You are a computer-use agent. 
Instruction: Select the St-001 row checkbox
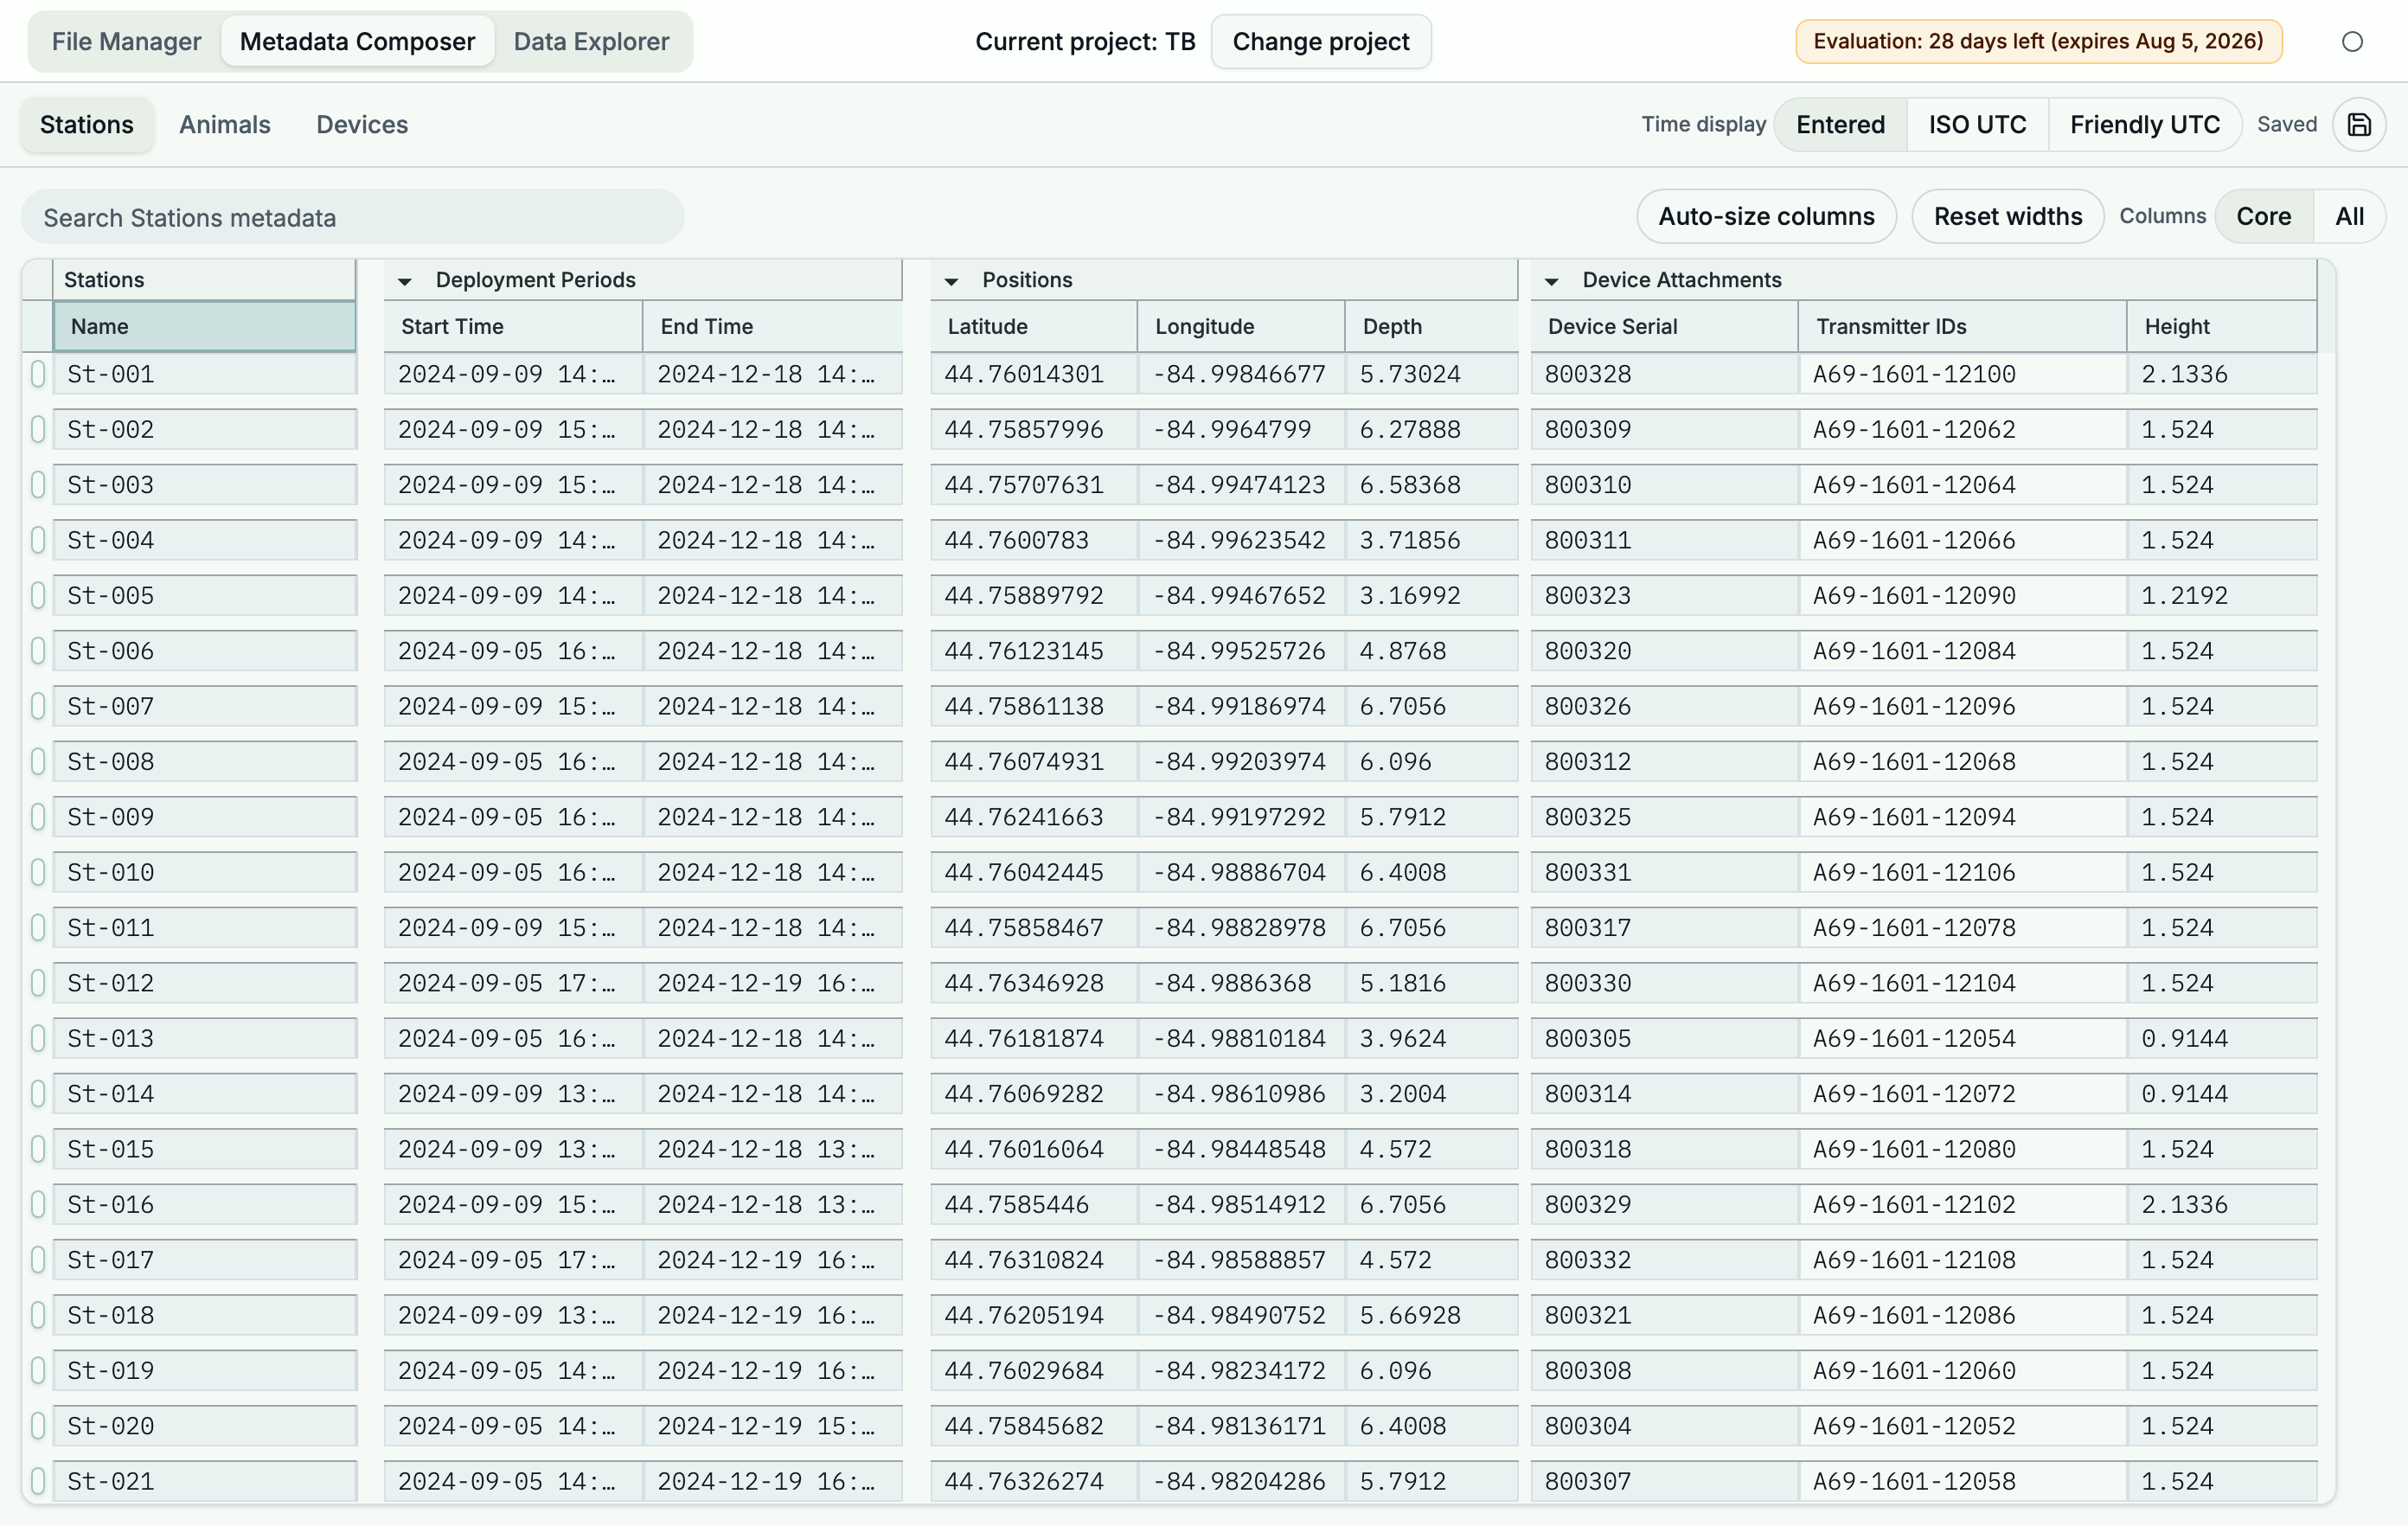point(38,374)
